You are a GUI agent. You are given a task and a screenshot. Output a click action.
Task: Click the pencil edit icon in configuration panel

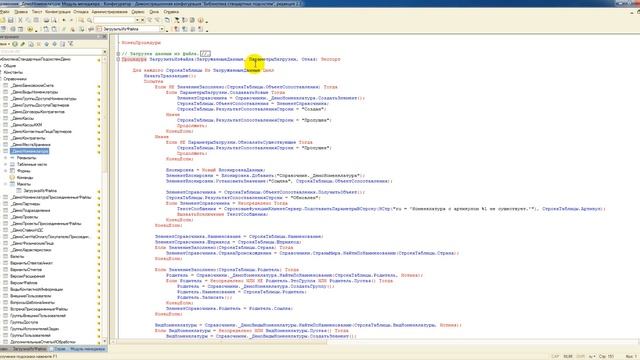pos(23,44)
